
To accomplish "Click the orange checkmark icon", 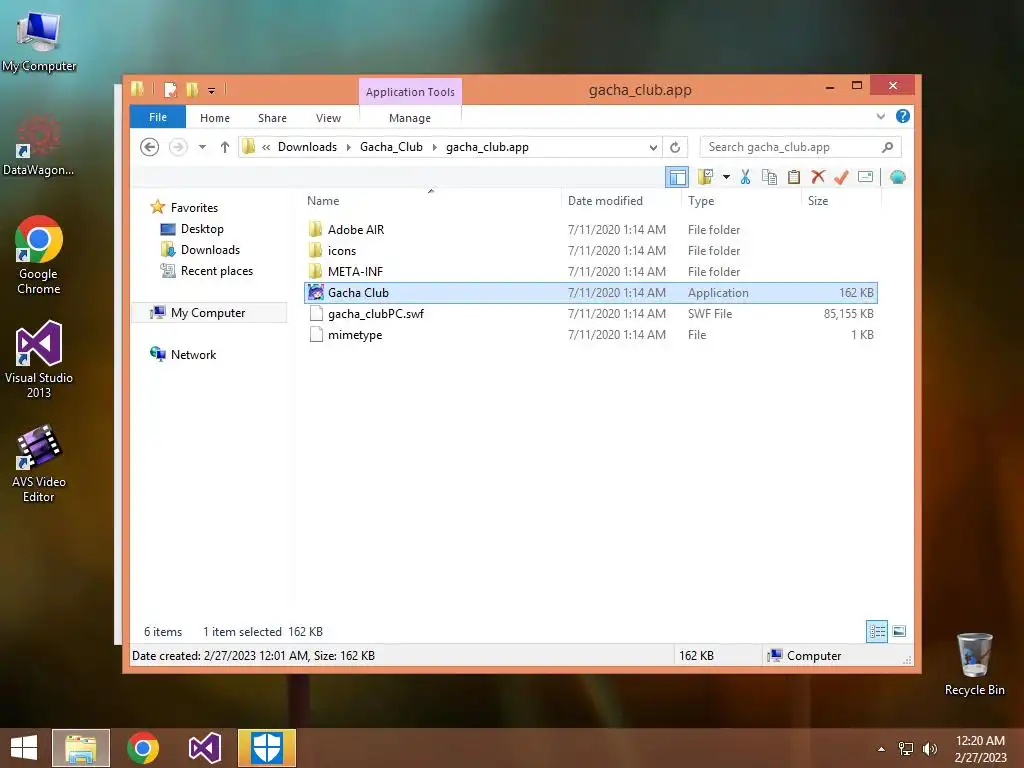I will coord(841,177).
